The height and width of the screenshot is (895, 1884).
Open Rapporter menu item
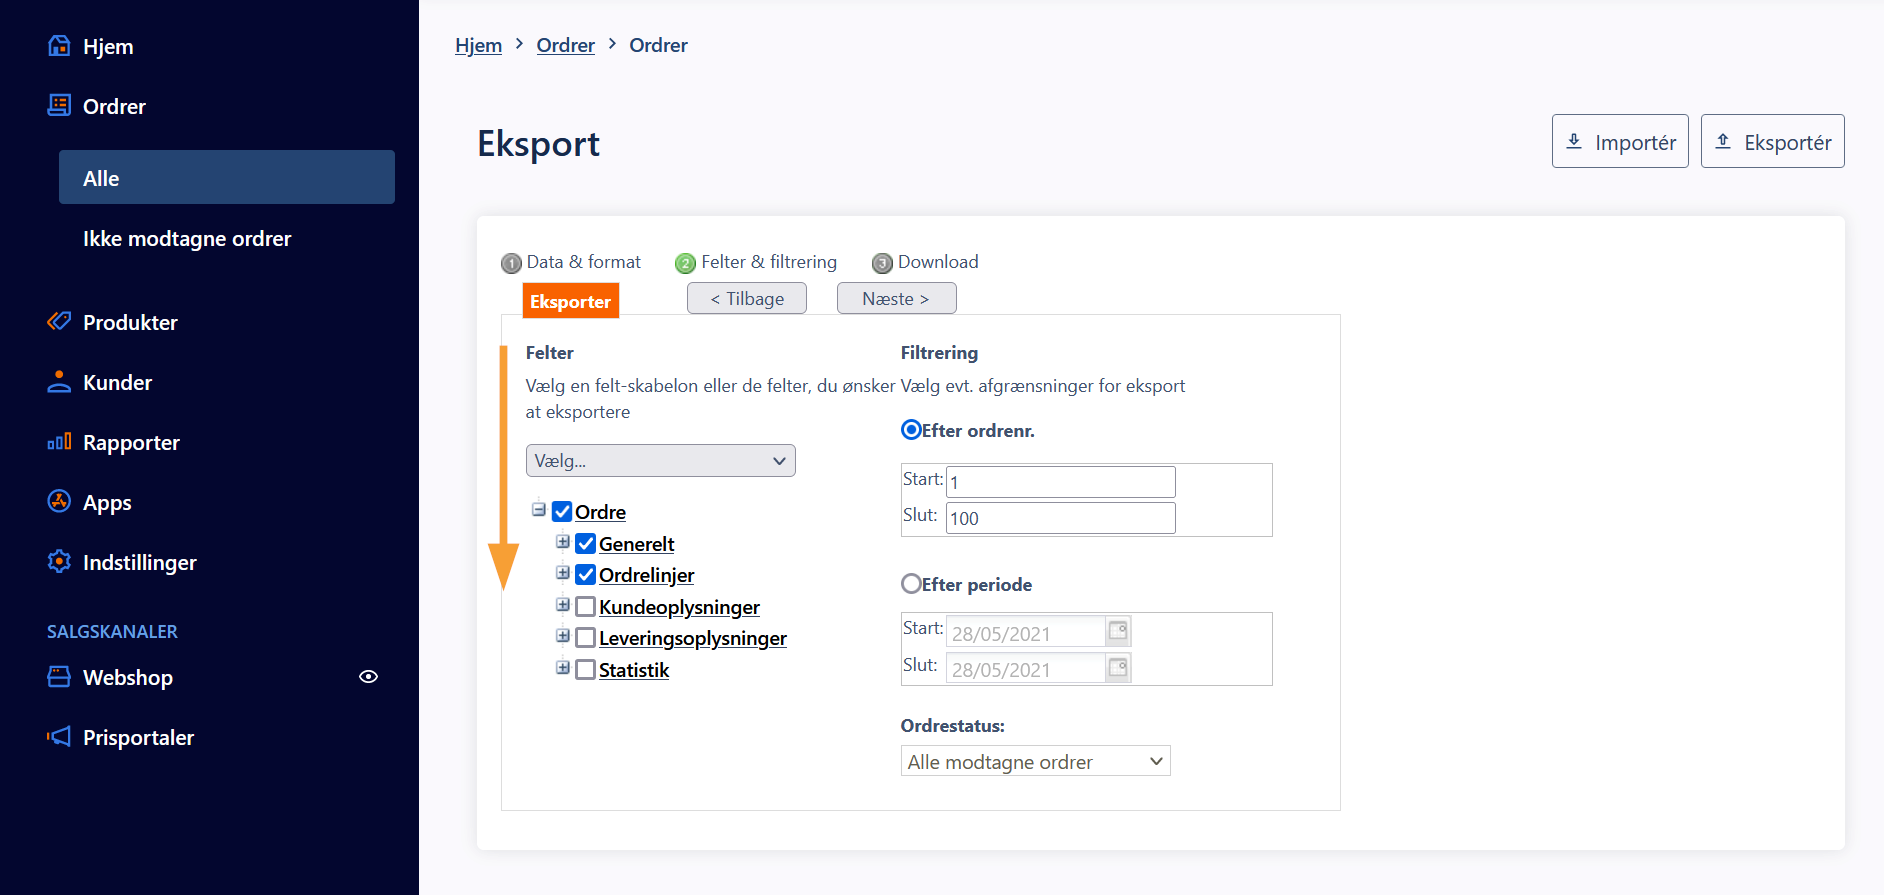click(x=131, y=442)
